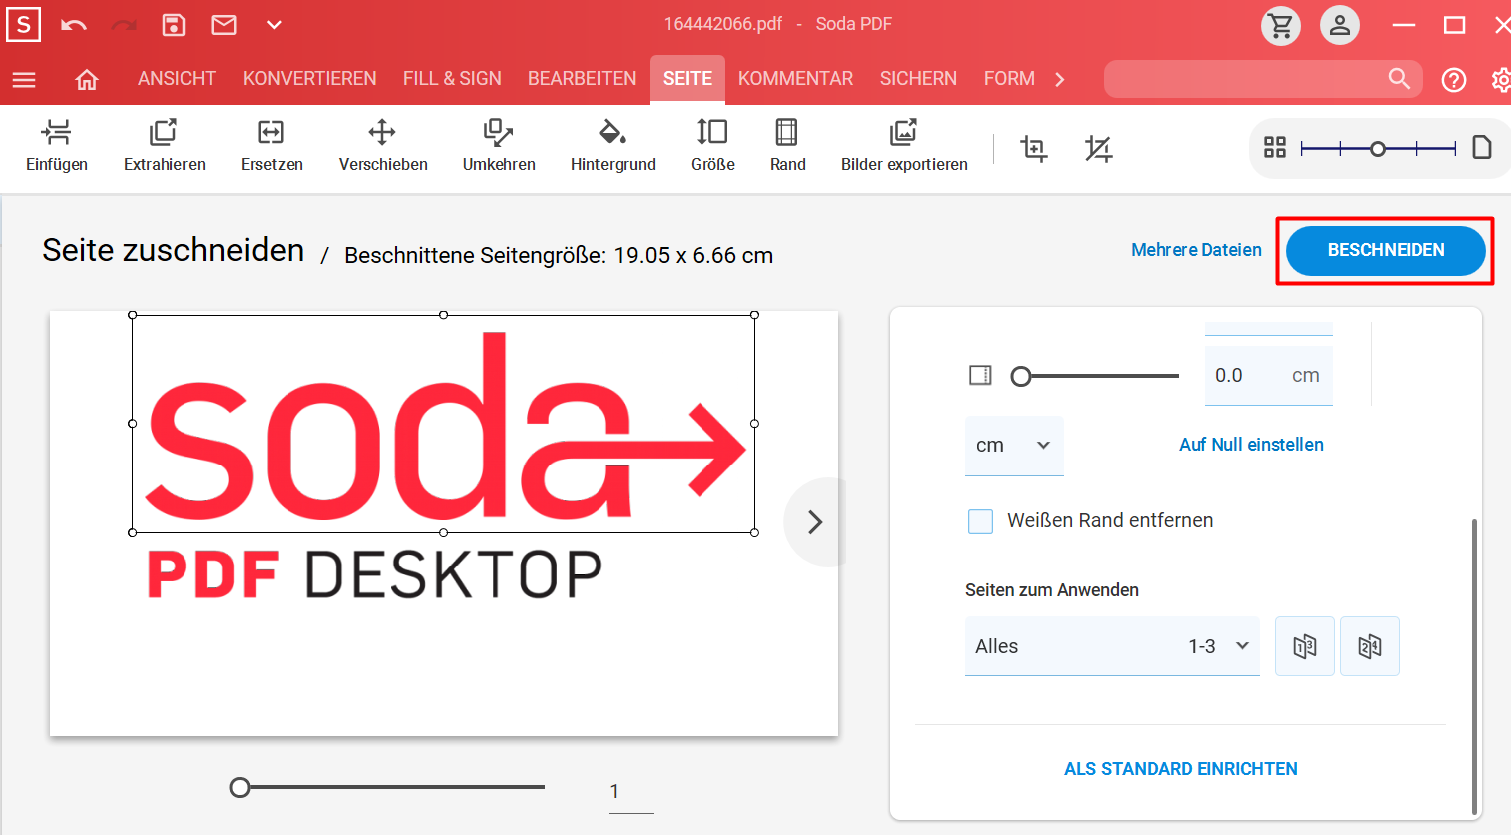1511x835 pixels.
Task: Select the Ersetzen pages tool
Action: click(272, 146)
